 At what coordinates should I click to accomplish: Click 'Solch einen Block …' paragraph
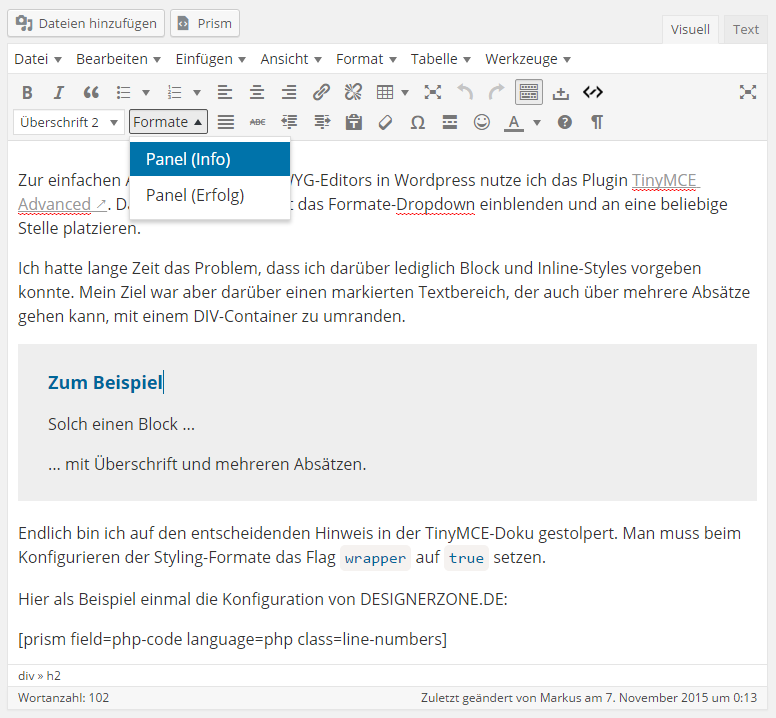[x=121, y=424]
